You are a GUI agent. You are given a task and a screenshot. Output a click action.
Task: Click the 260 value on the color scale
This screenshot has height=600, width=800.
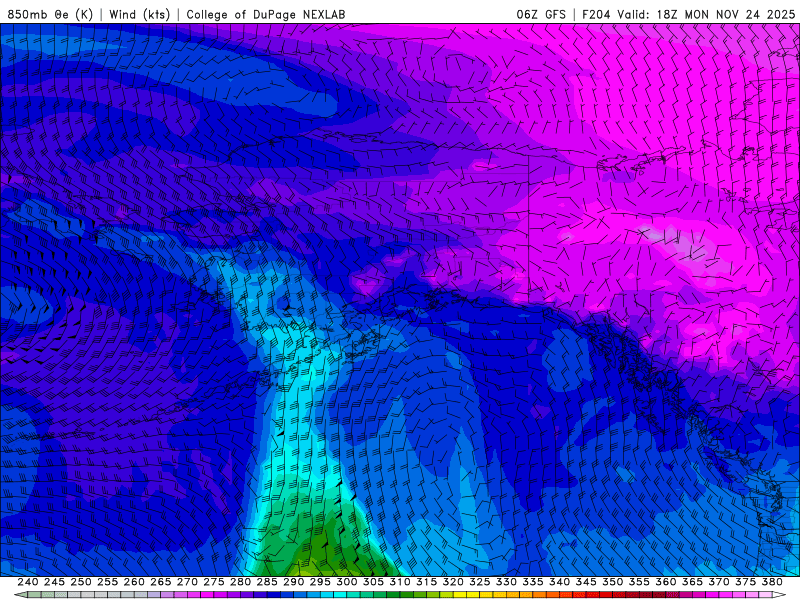(134, 582)
